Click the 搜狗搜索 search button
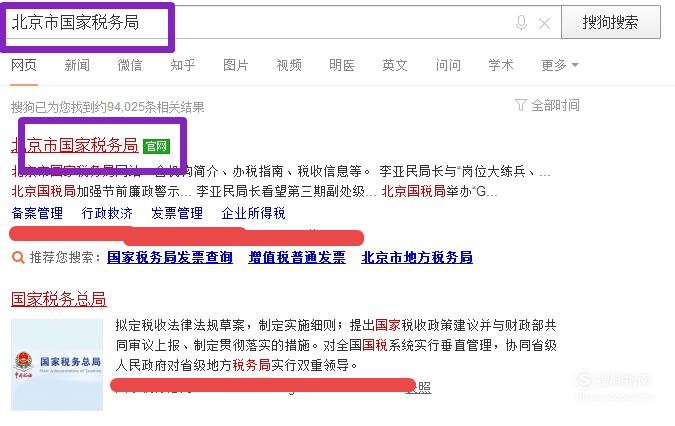This screenshot has height=426, width=675. point(611,22)
